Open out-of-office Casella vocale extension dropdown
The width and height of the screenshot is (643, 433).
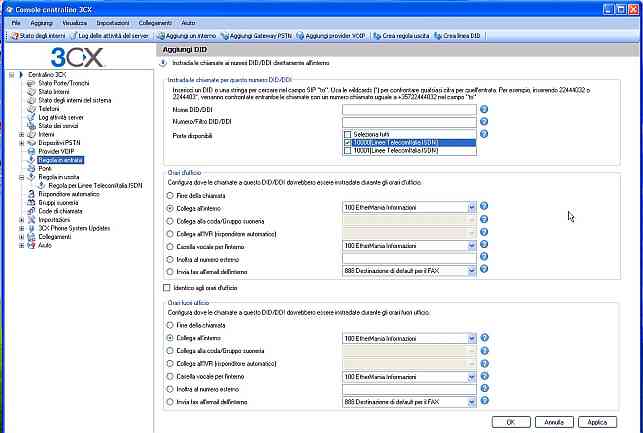[x=472, y=377]
